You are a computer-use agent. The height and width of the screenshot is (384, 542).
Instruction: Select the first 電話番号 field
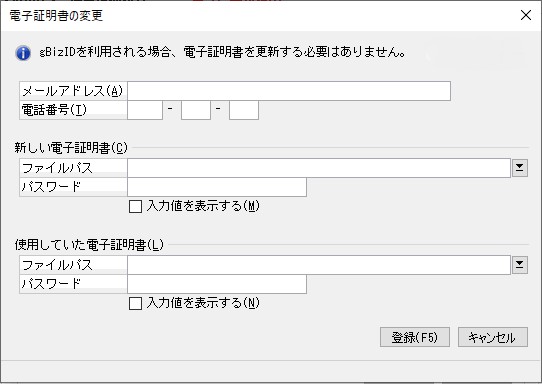145,110
